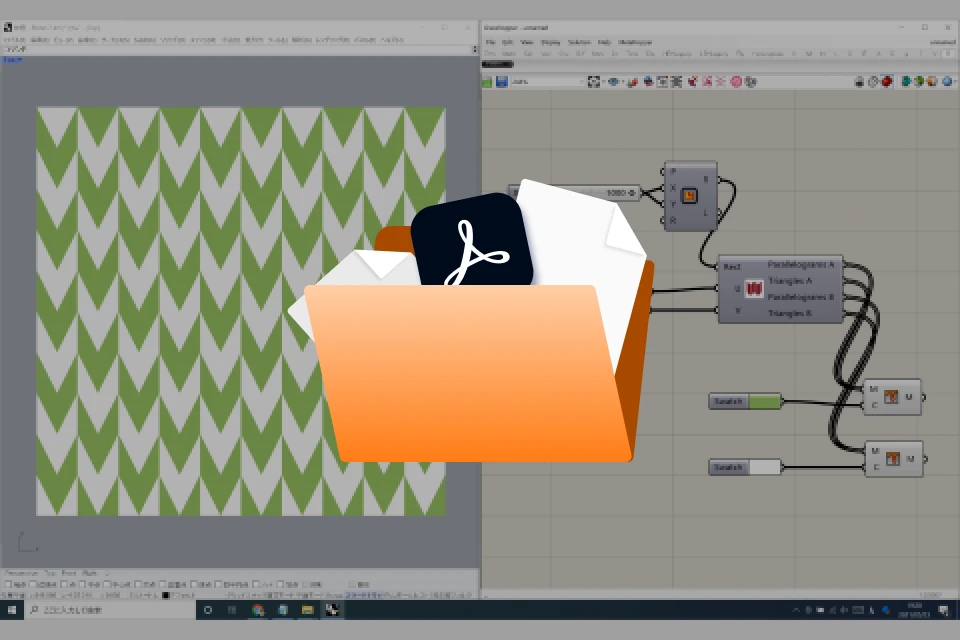The height and width of the screenshot is (640, 960).
Task: Open Grasshopper View menu
Action: click(527, 42)
